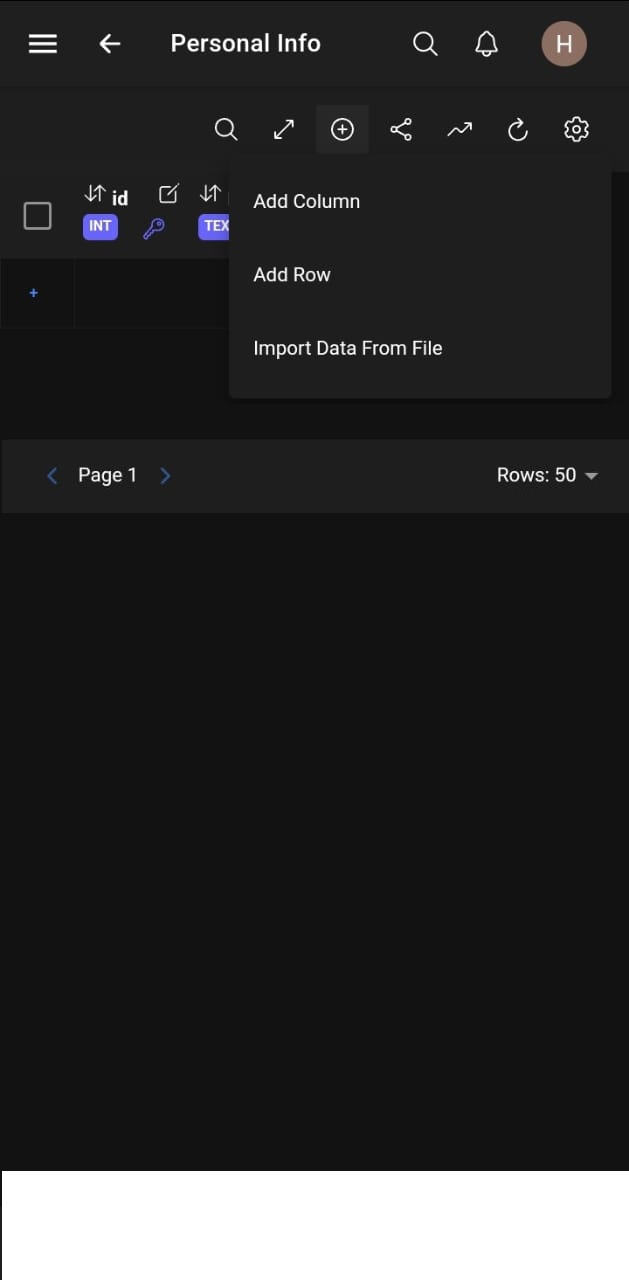Open the trending chart icon
629x1280 pixels.
[x=459, y=130]
